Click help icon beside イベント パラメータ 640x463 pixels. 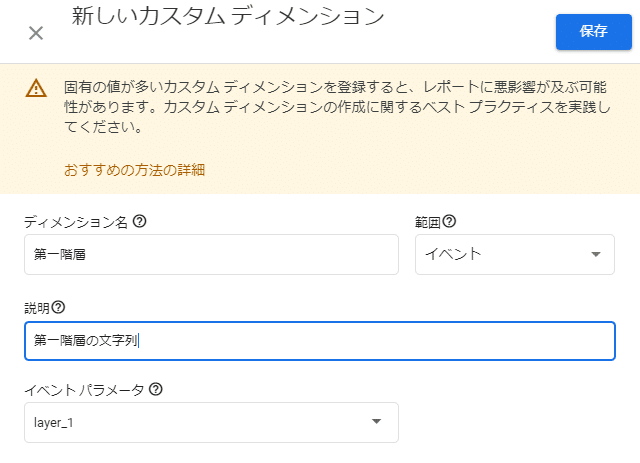156,389
